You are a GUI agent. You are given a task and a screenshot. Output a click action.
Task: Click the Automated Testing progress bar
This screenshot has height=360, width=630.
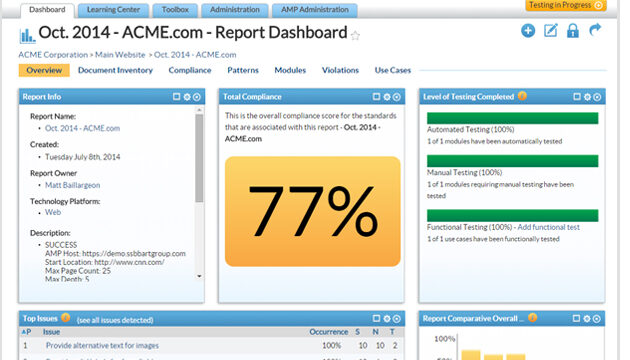(x=512, y=118)
